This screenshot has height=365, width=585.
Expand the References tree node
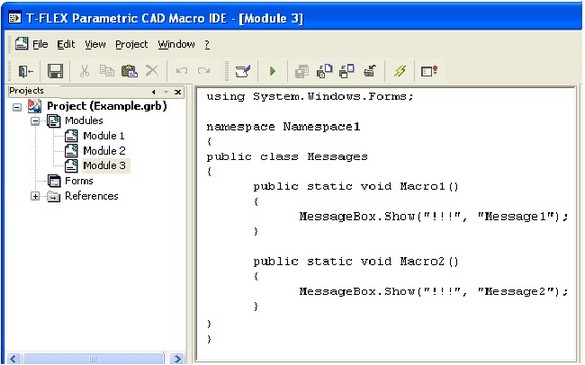[35, 196]
